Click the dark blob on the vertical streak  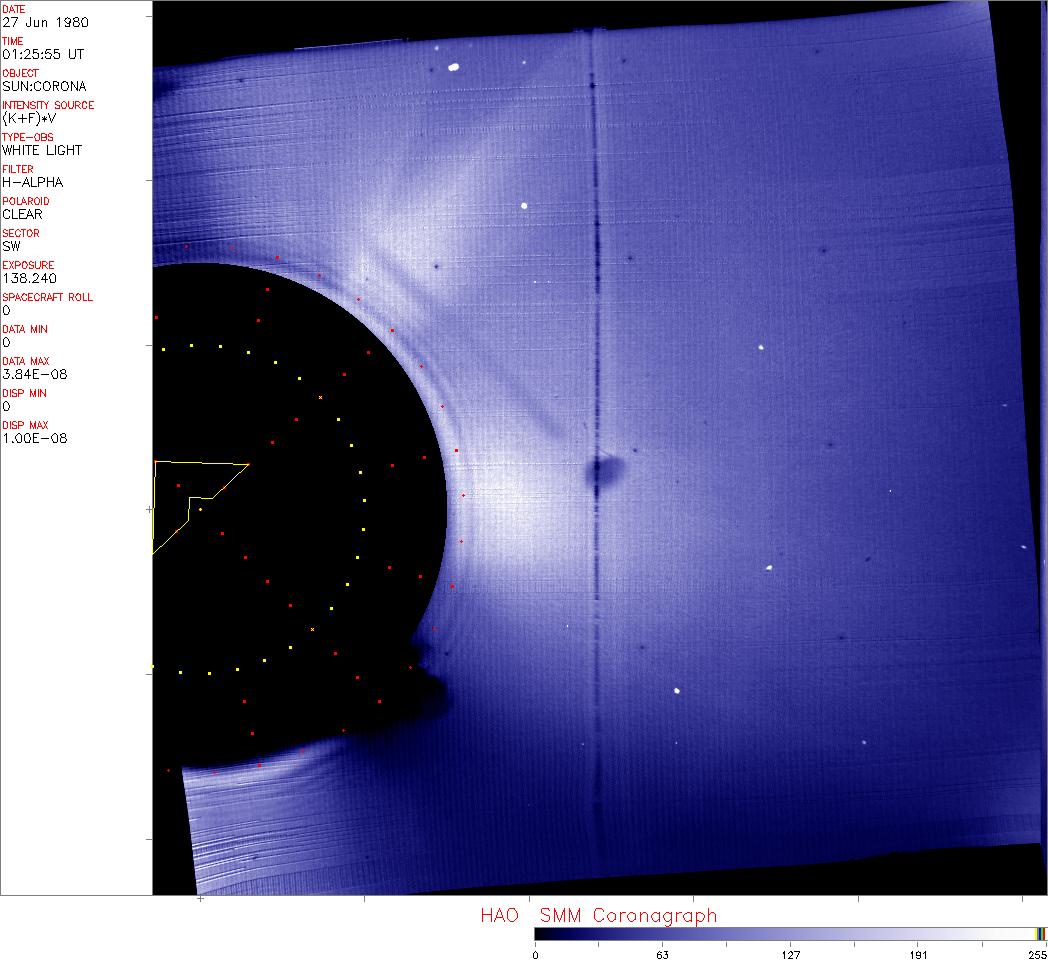(x=603, y=470)
